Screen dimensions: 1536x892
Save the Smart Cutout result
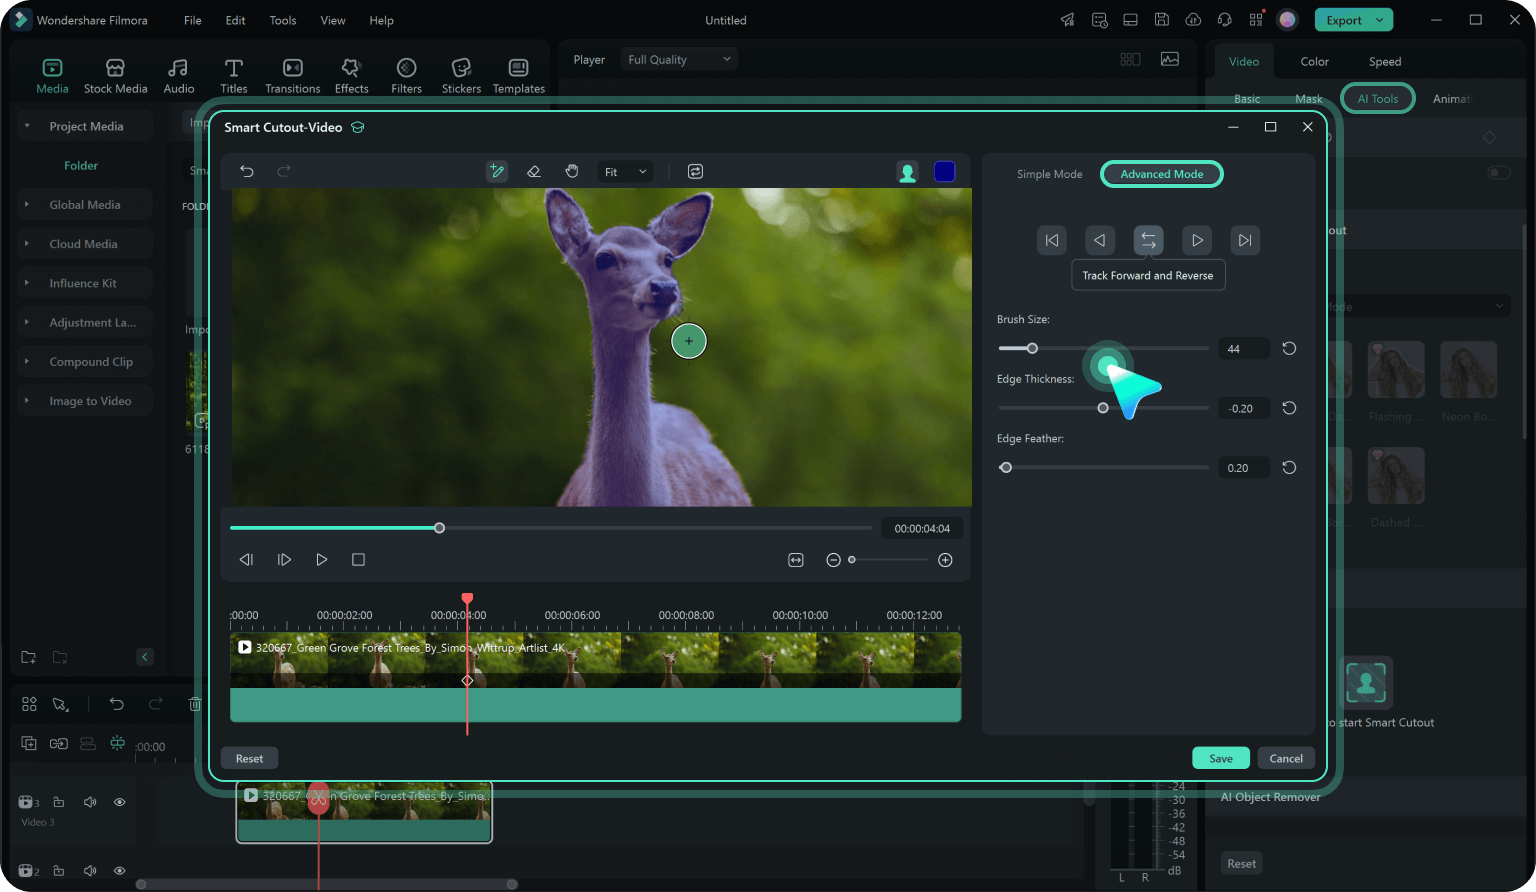(1221, 758)
